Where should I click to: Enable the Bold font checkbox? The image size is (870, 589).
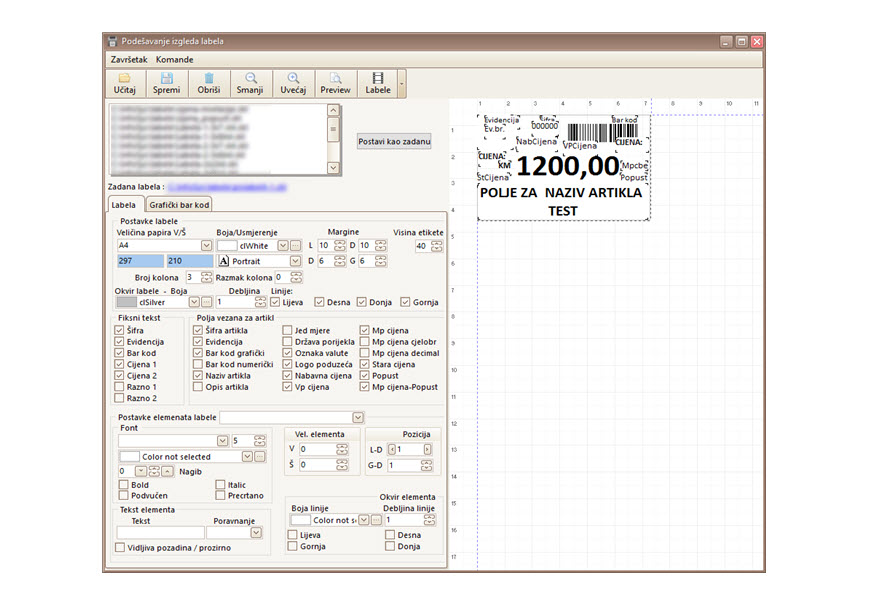pyautogui.click(x=124, y=484)
